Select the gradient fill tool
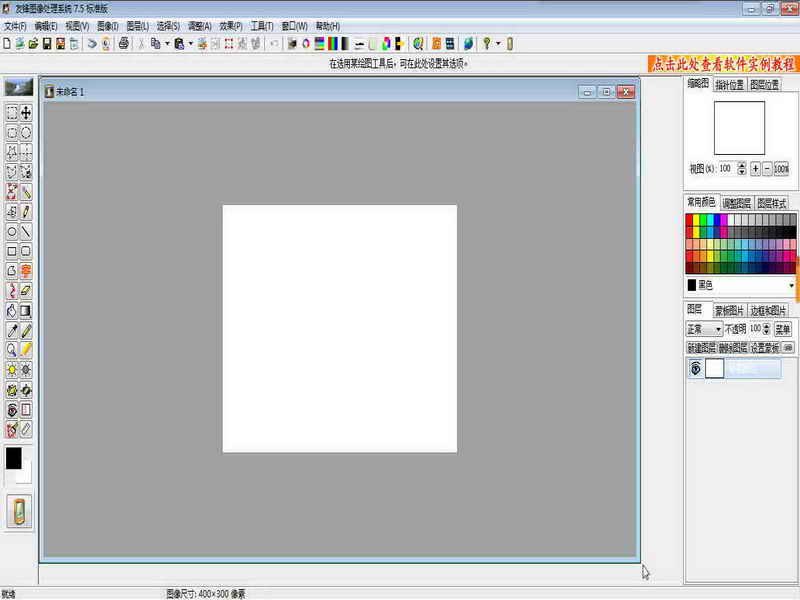The image size is (800, 600). click(26, 311)
